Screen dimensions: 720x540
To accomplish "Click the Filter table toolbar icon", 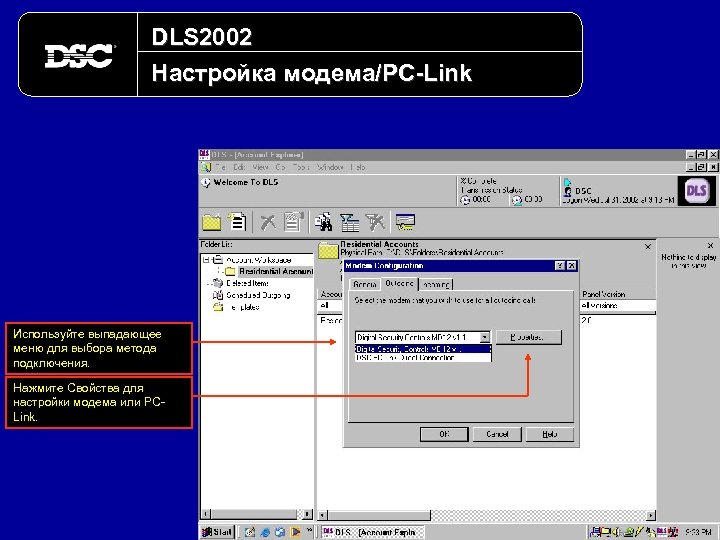I will click(x=349, y=223).
